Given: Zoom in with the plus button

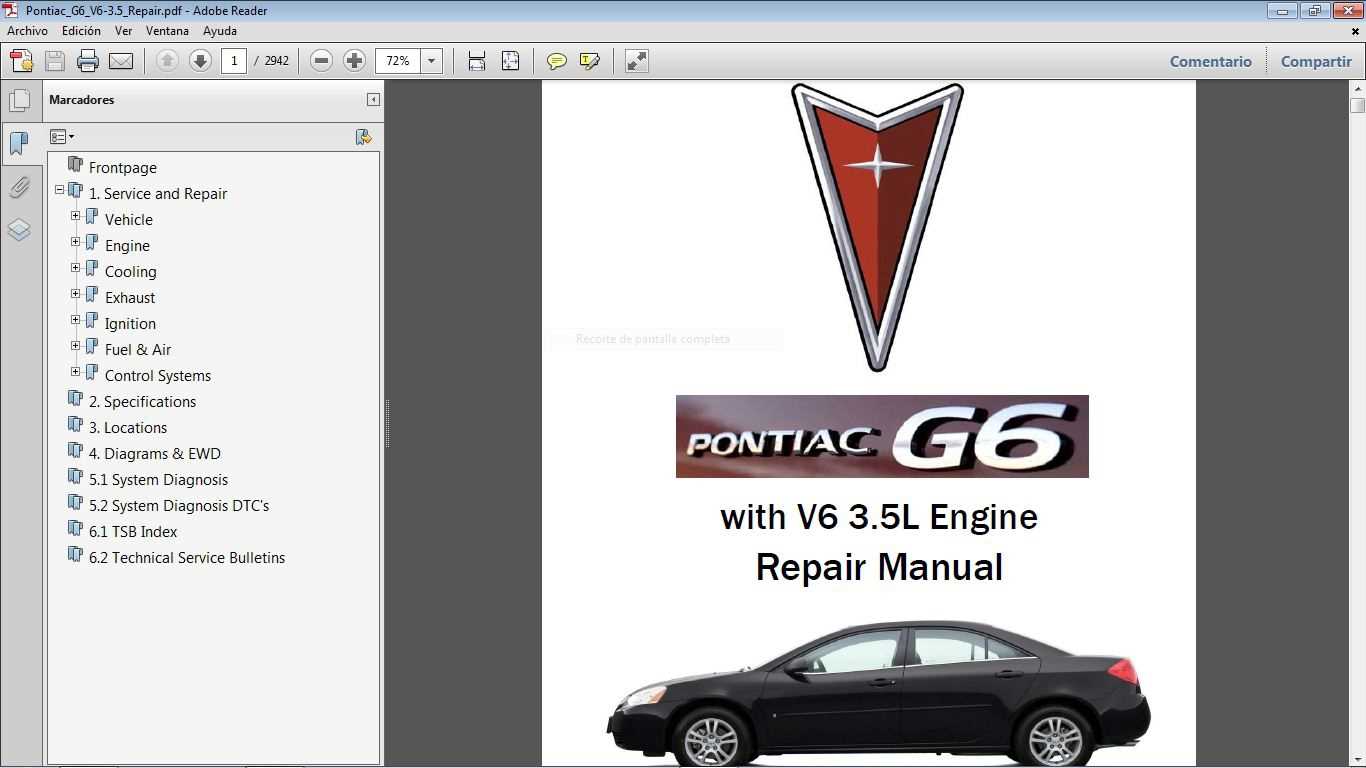Looking at the screenshot, I should point(354,61).
